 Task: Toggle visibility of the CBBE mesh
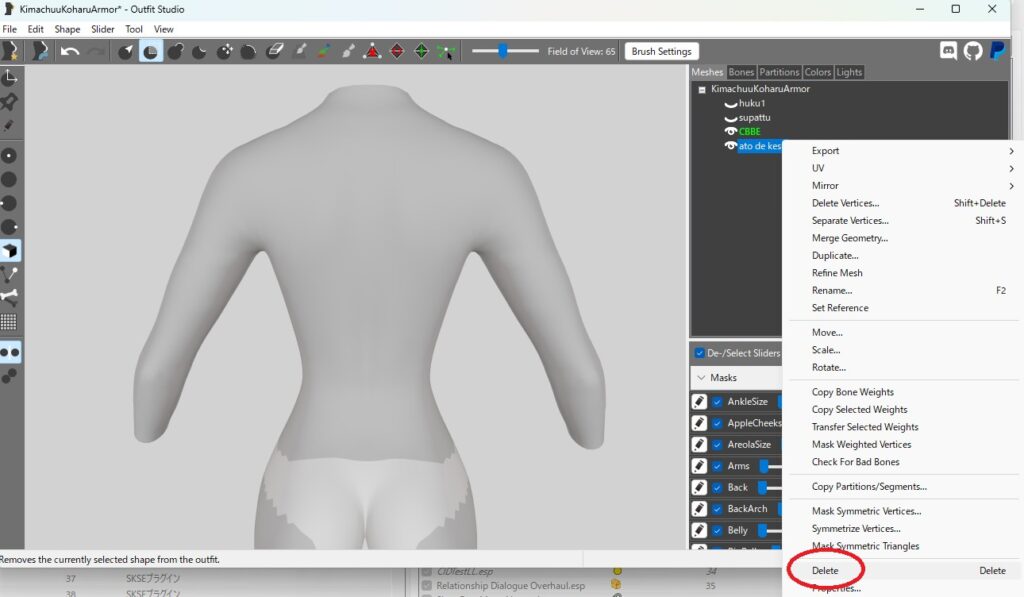[x=730, y=132]
